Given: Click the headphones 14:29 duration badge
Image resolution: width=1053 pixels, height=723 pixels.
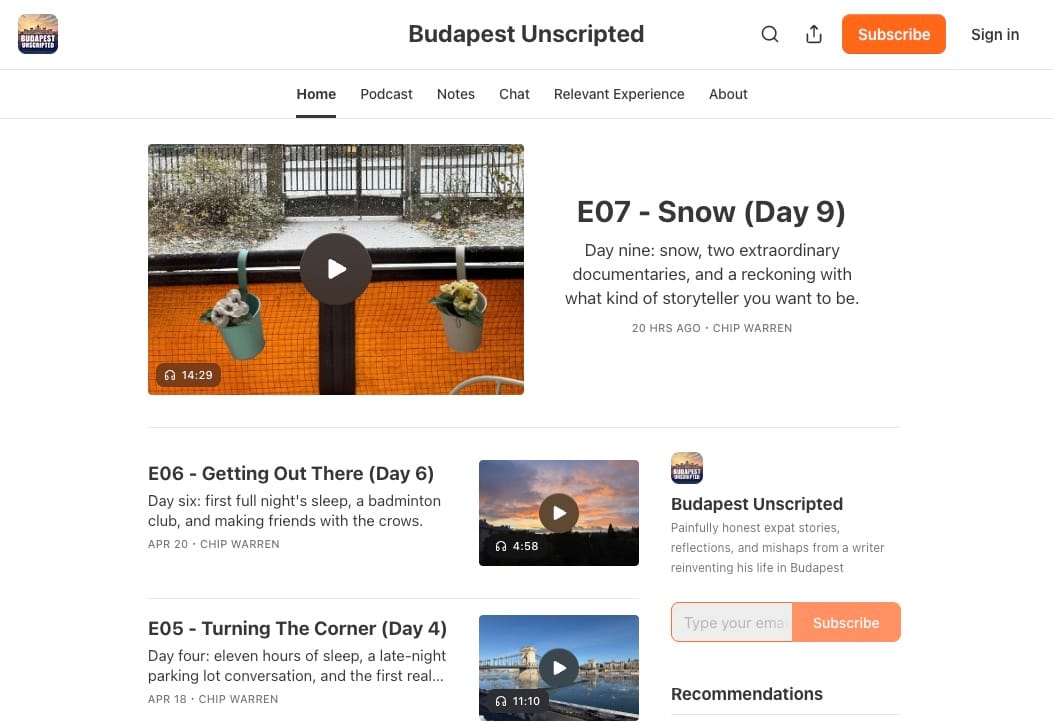Looking at the screenshot, I should pyautogui.click(x=189, y=375).
